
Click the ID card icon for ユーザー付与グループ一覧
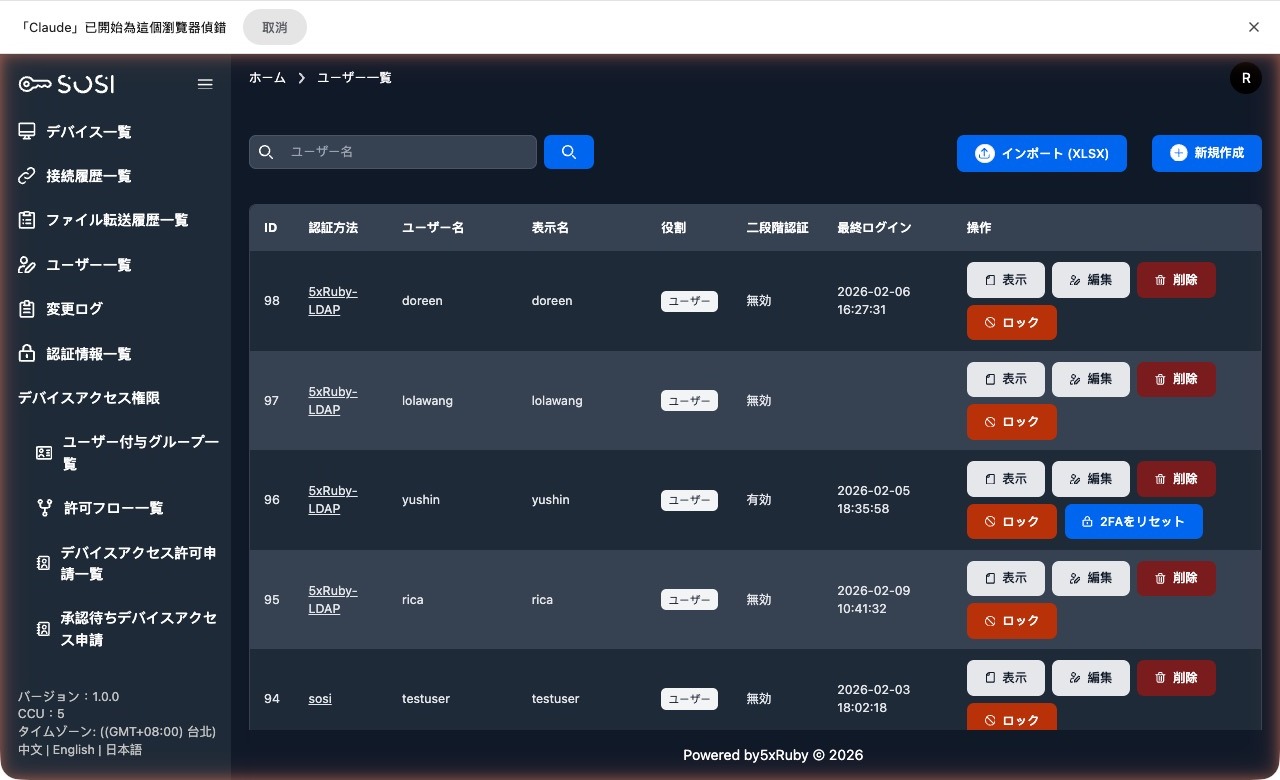click(44, 453)
